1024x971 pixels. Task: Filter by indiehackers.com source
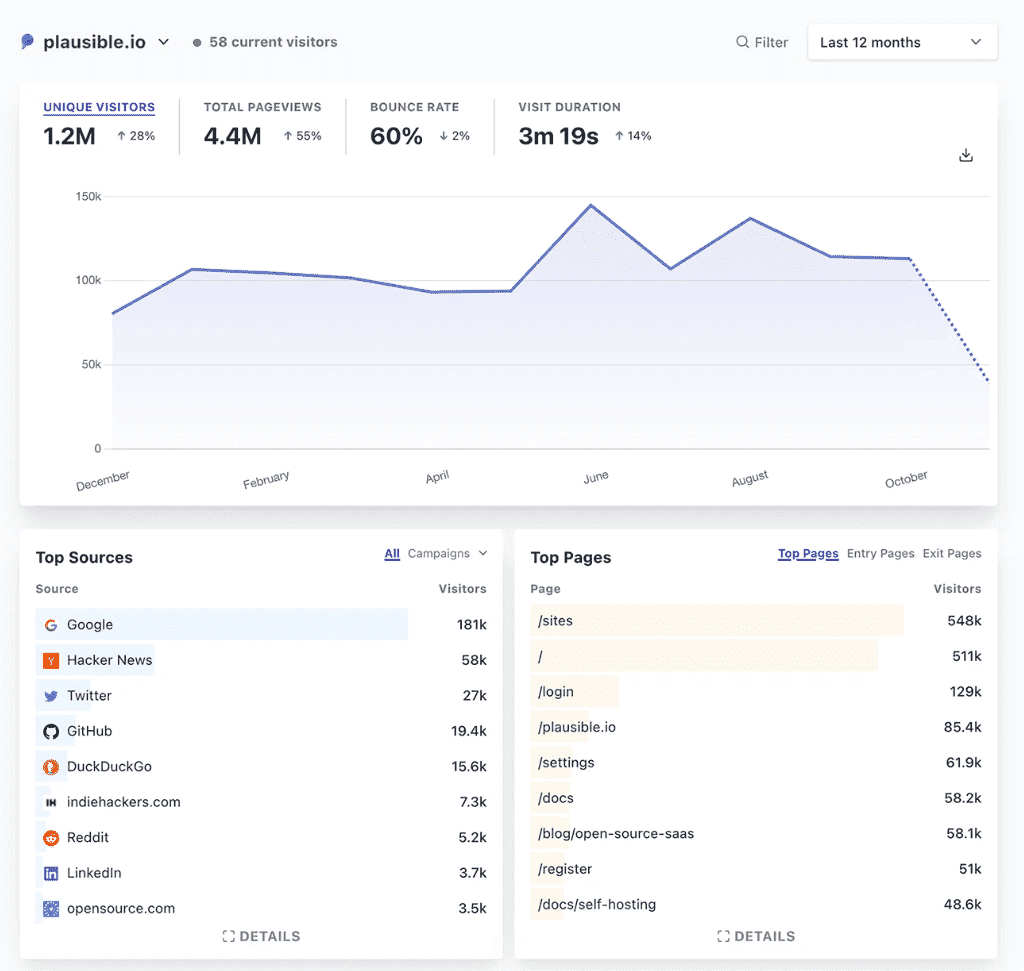(x=123, y=803)
